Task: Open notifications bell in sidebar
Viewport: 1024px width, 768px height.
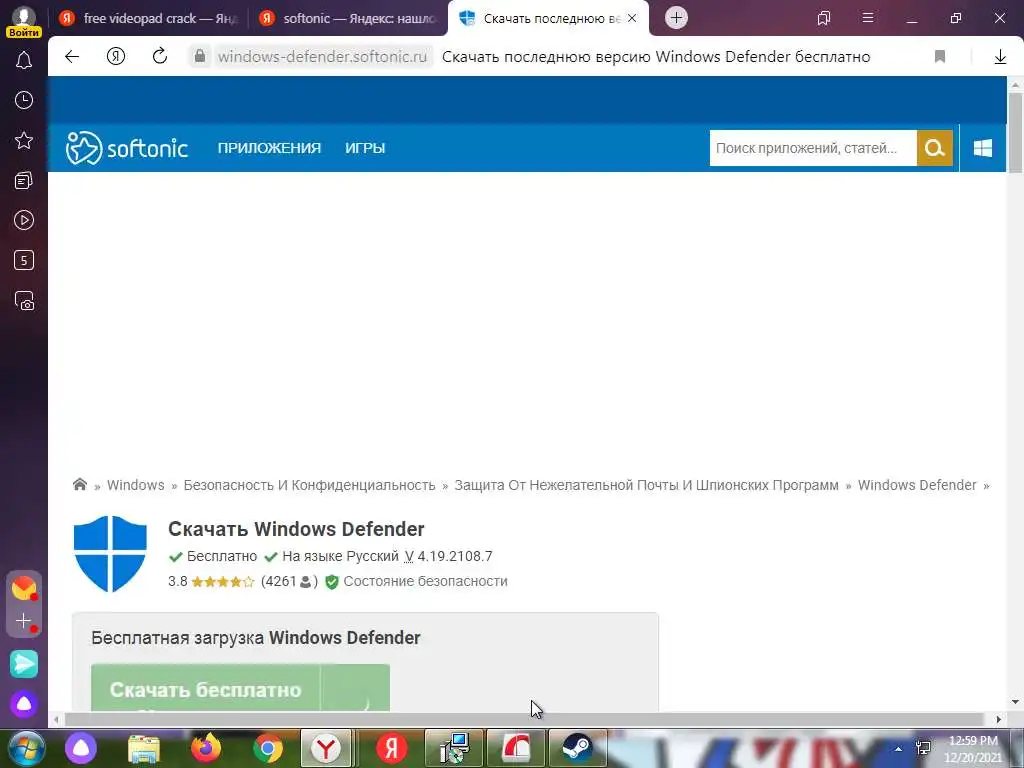Action: tap(24, 61)
